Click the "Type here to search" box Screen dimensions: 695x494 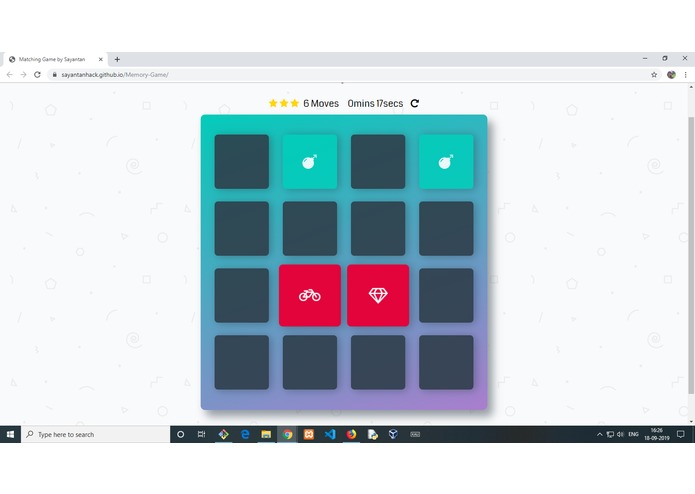pyautogui.click(x=95, y=434)
